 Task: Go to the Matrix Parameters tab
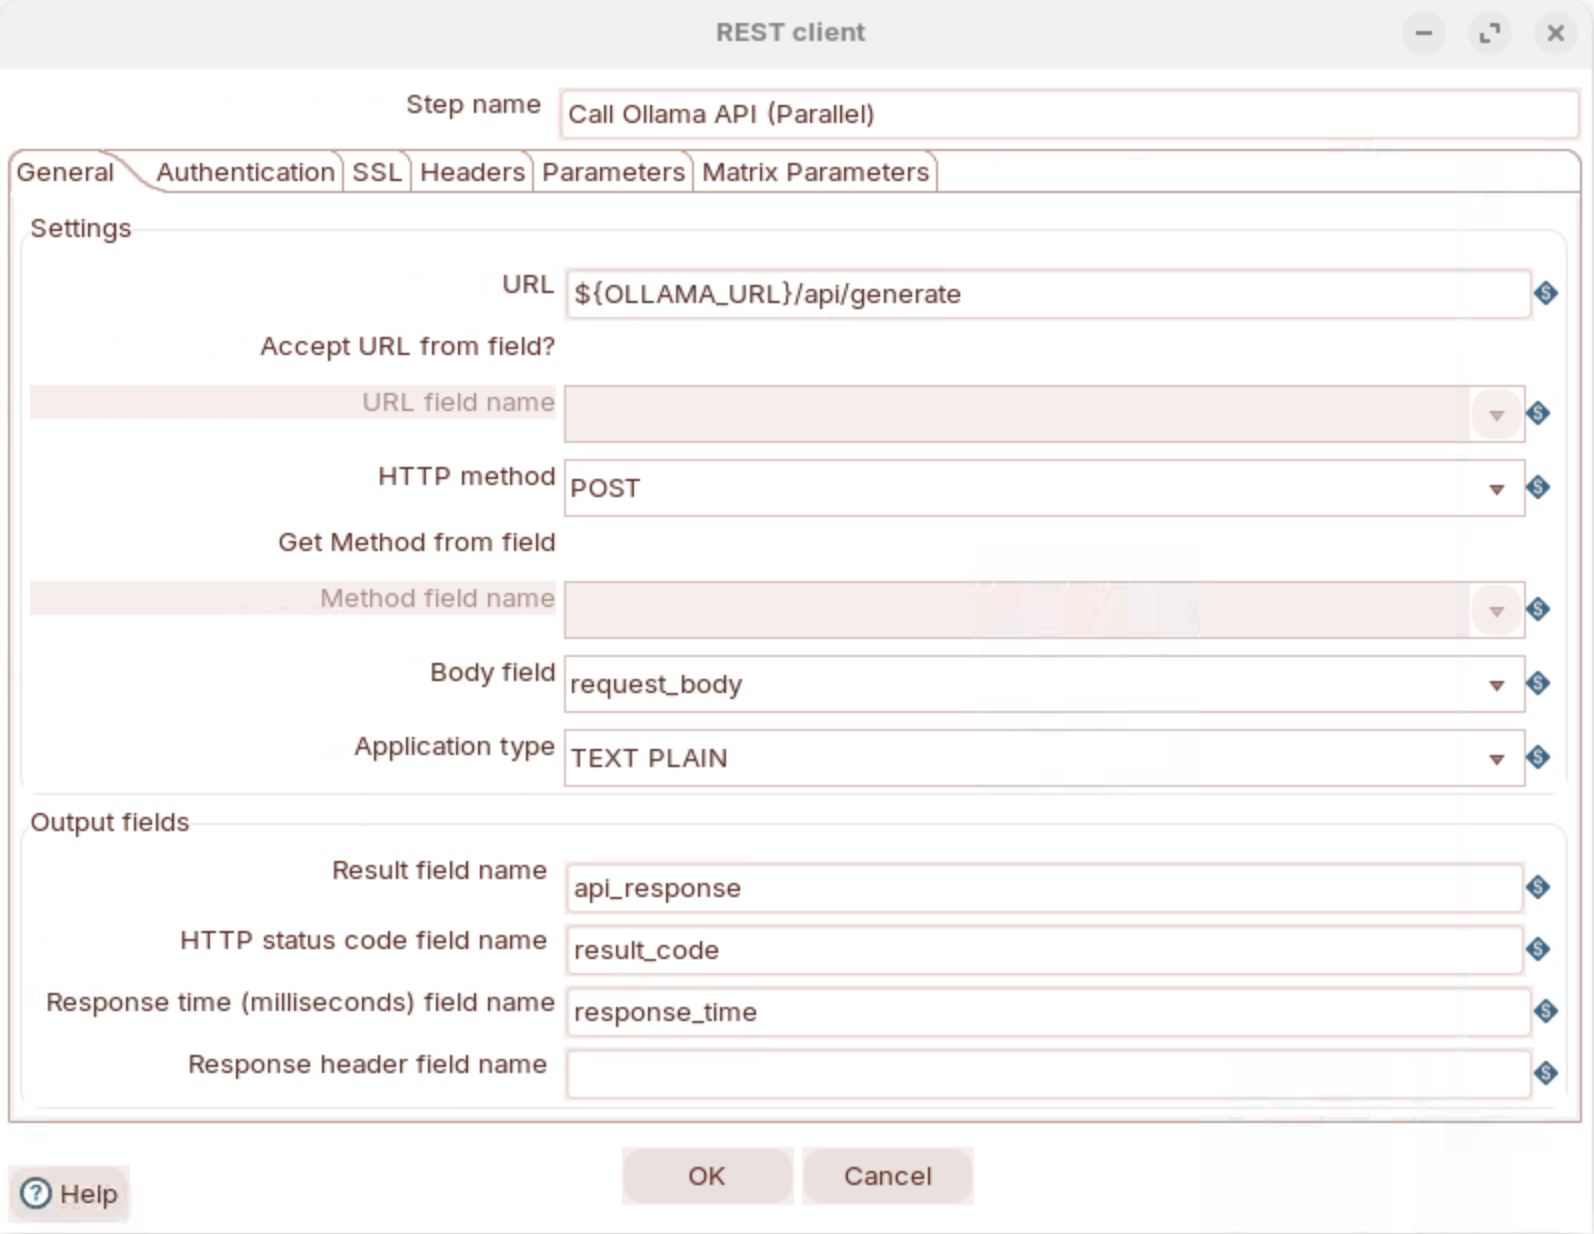coord(815,172)
